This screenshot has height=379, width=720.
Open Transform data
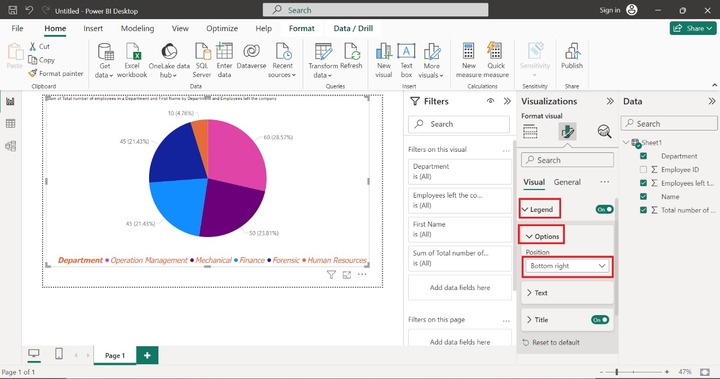(323, 60)
